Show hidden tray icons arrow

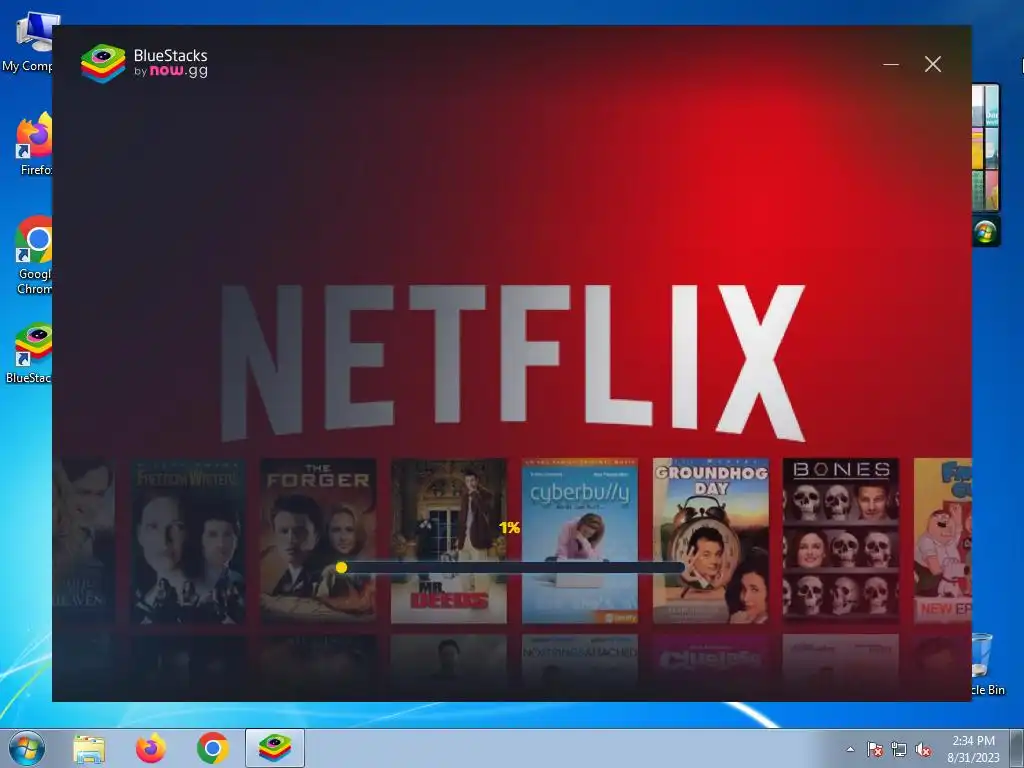pyautogui.click(x=850, y=749)
